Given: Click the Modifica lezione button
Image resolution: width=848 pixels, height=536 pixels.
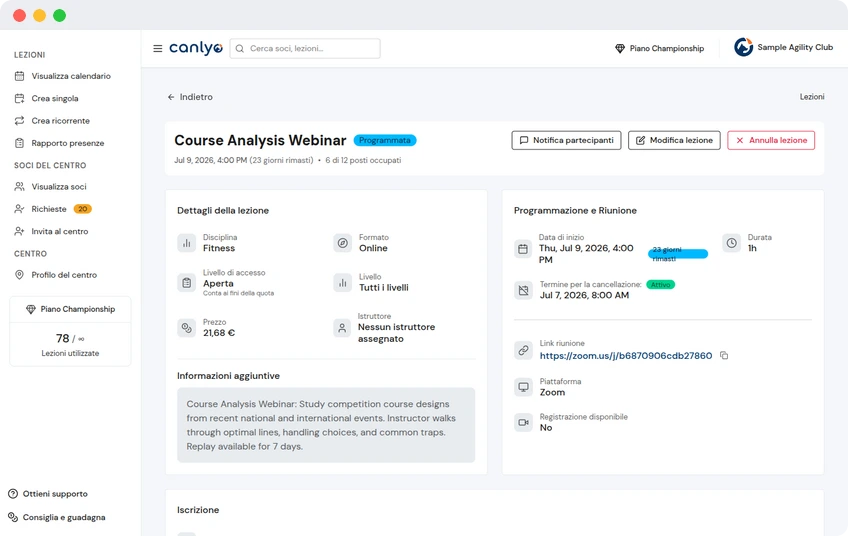Looking at the screenshot, I should click(x=674, y=140).
